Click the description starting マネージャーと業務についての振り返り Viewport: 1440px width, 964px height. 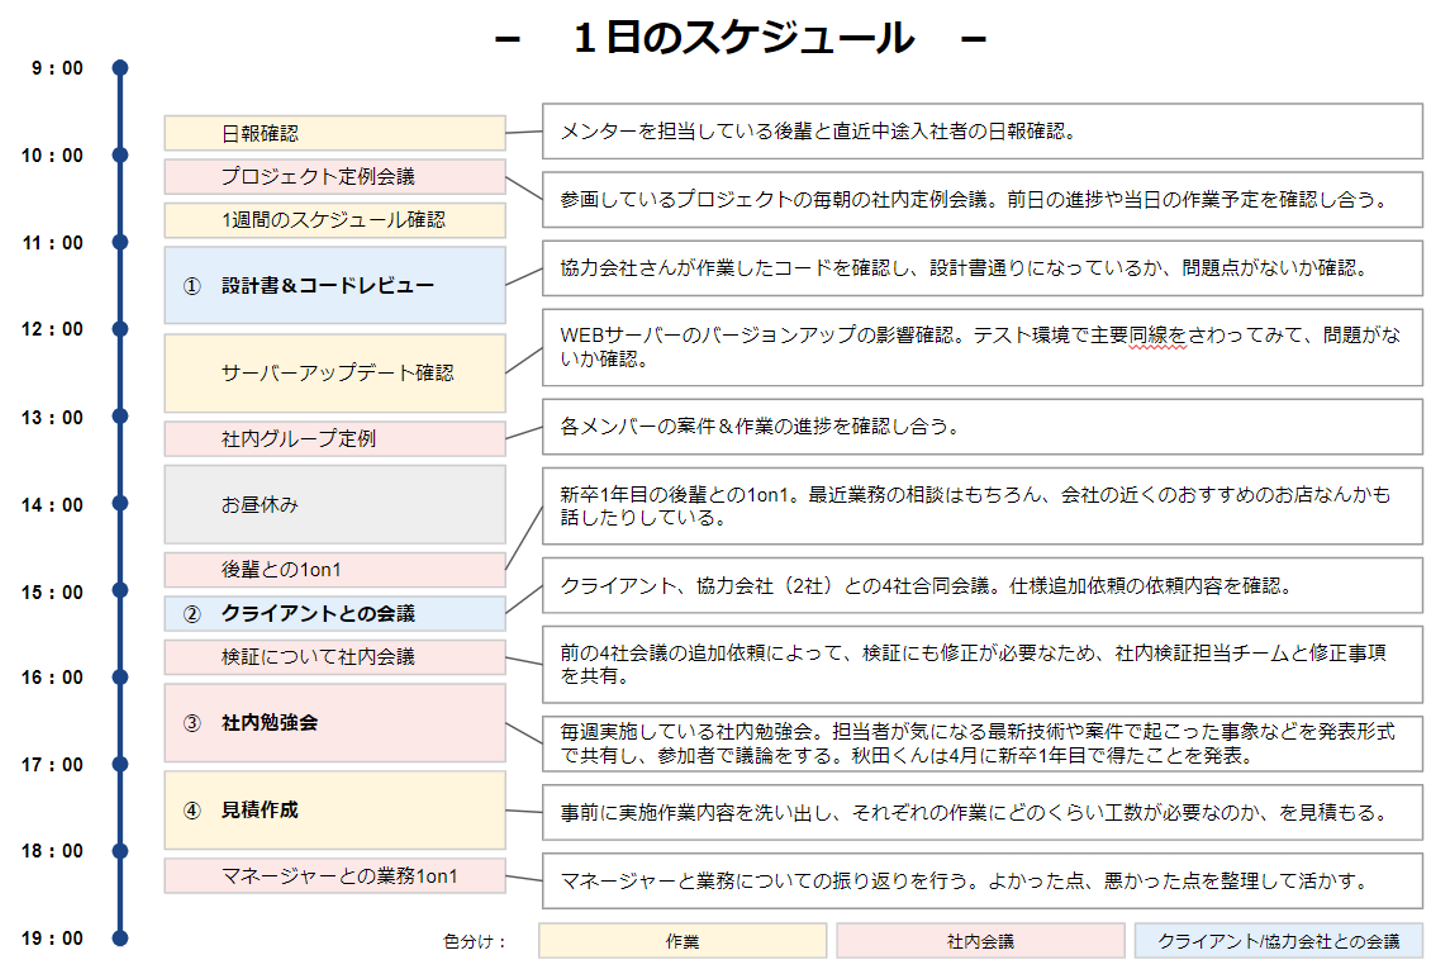point(982,881)
